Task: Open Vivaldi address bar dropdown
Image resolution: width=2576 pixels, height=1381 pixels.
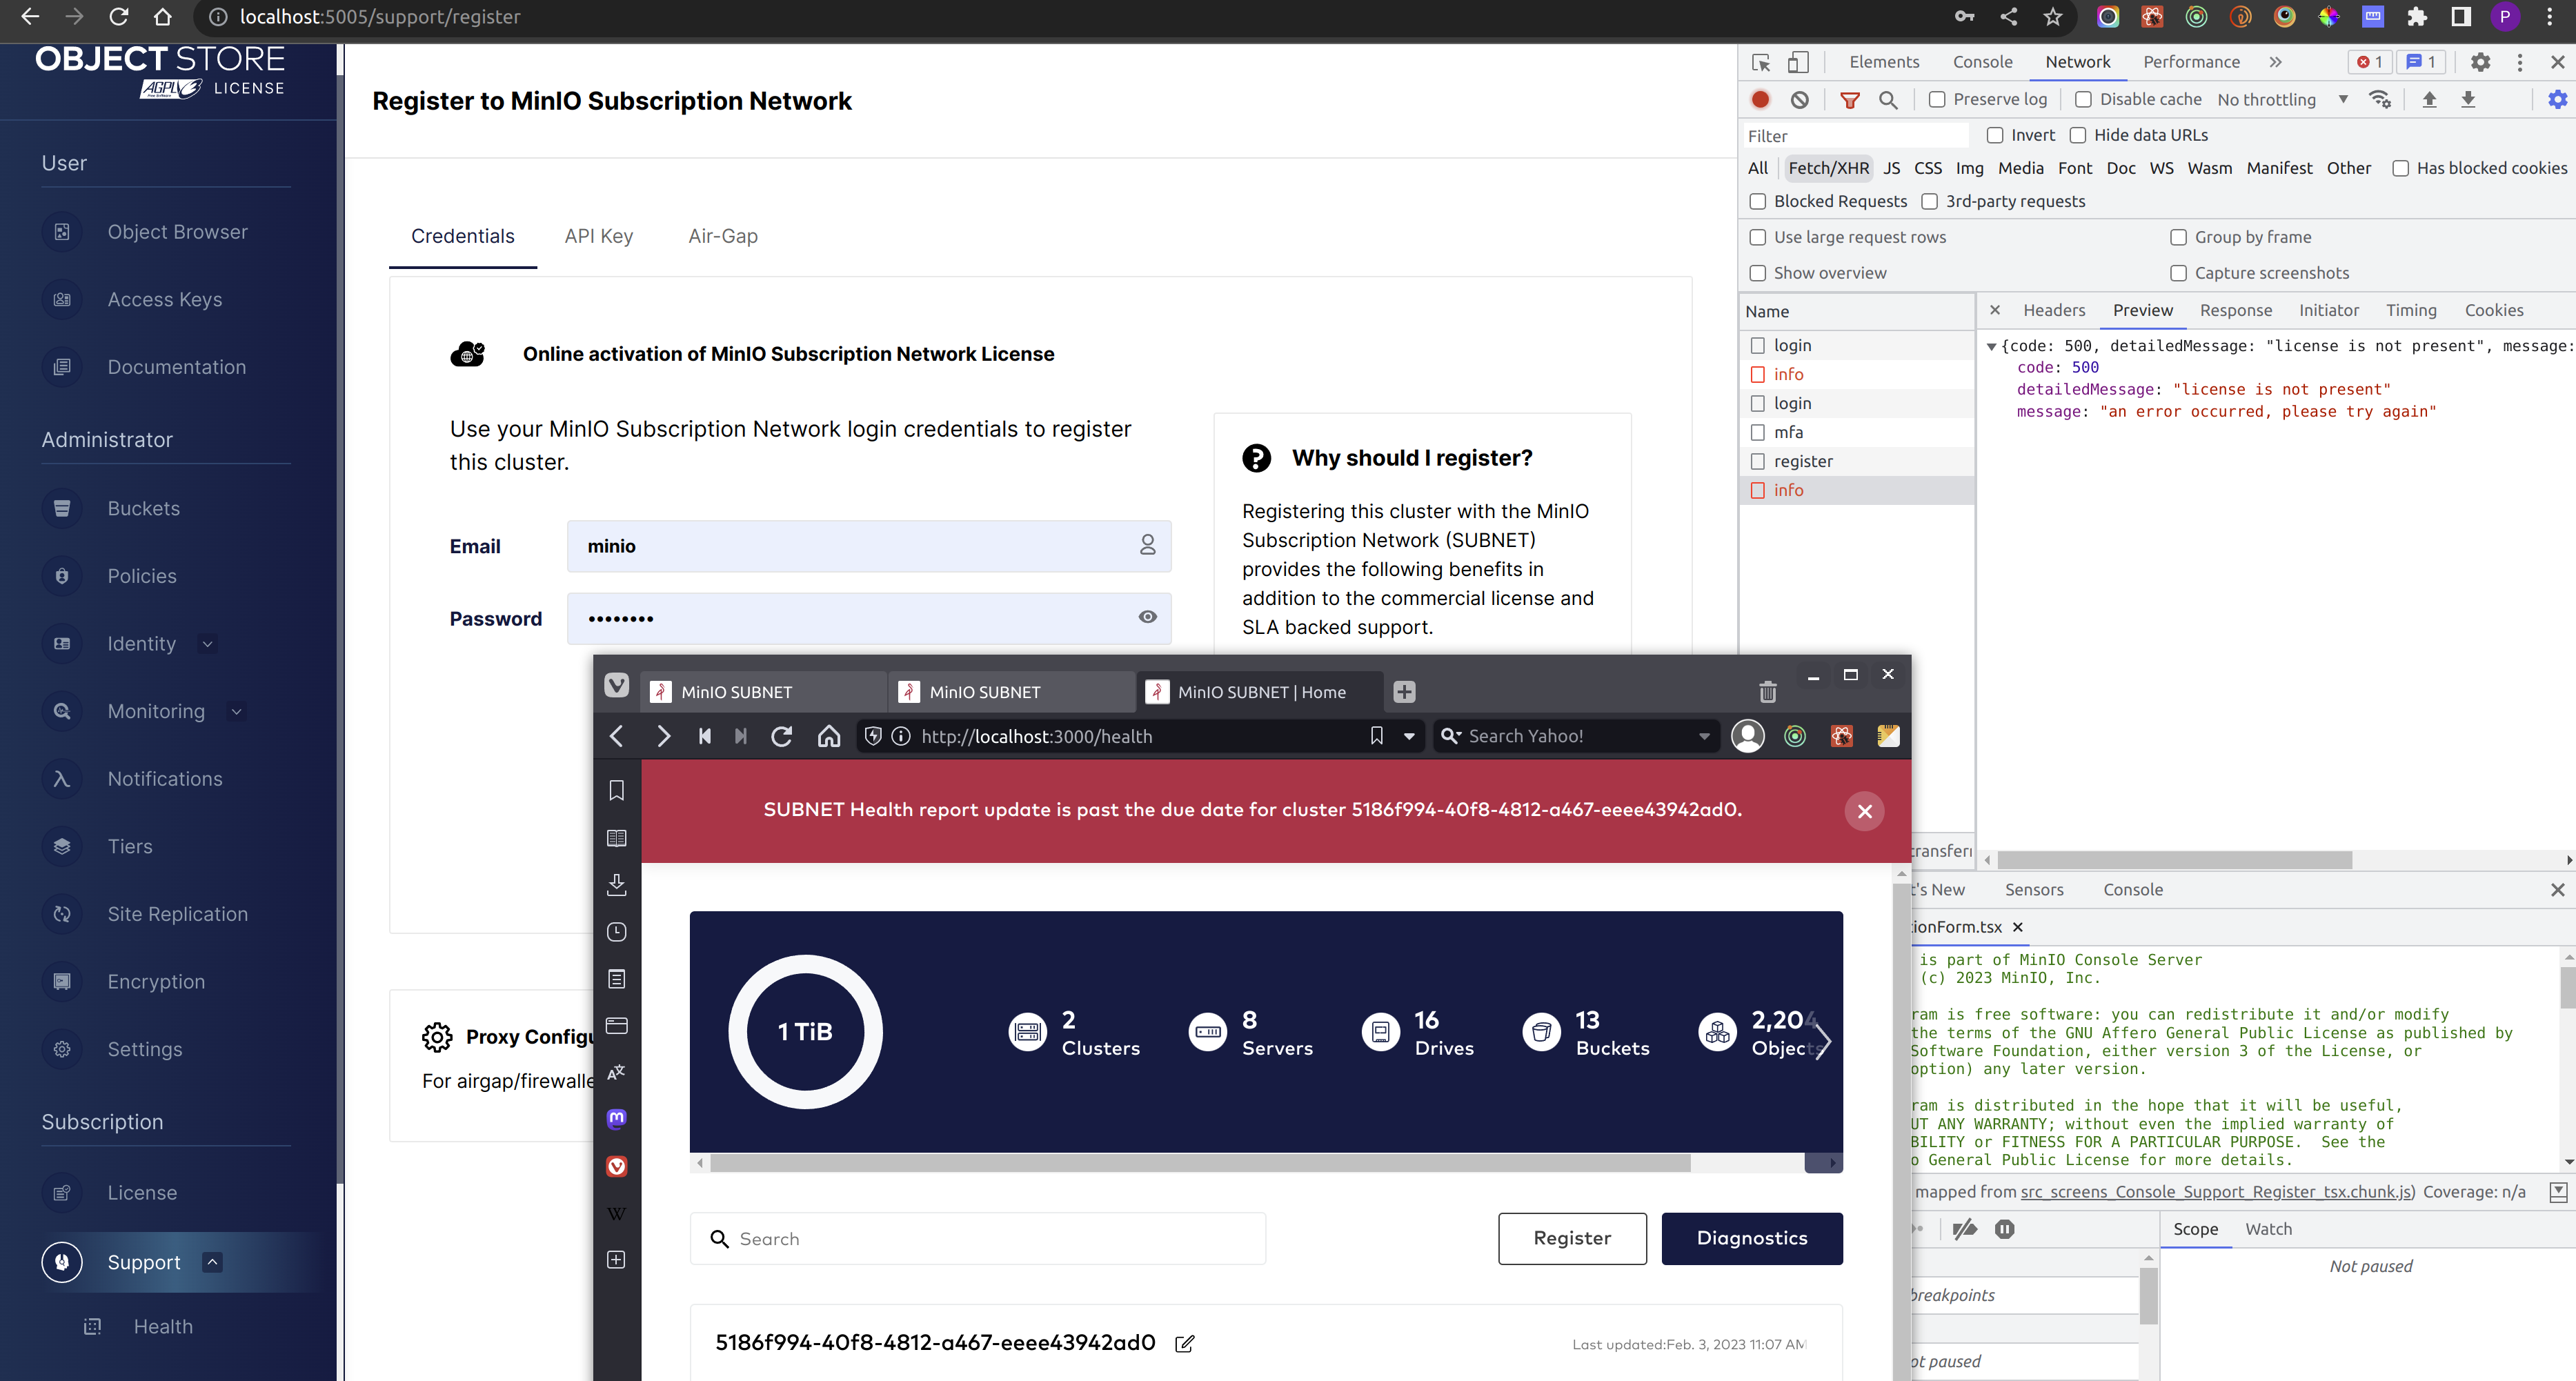Action: 1409,736
